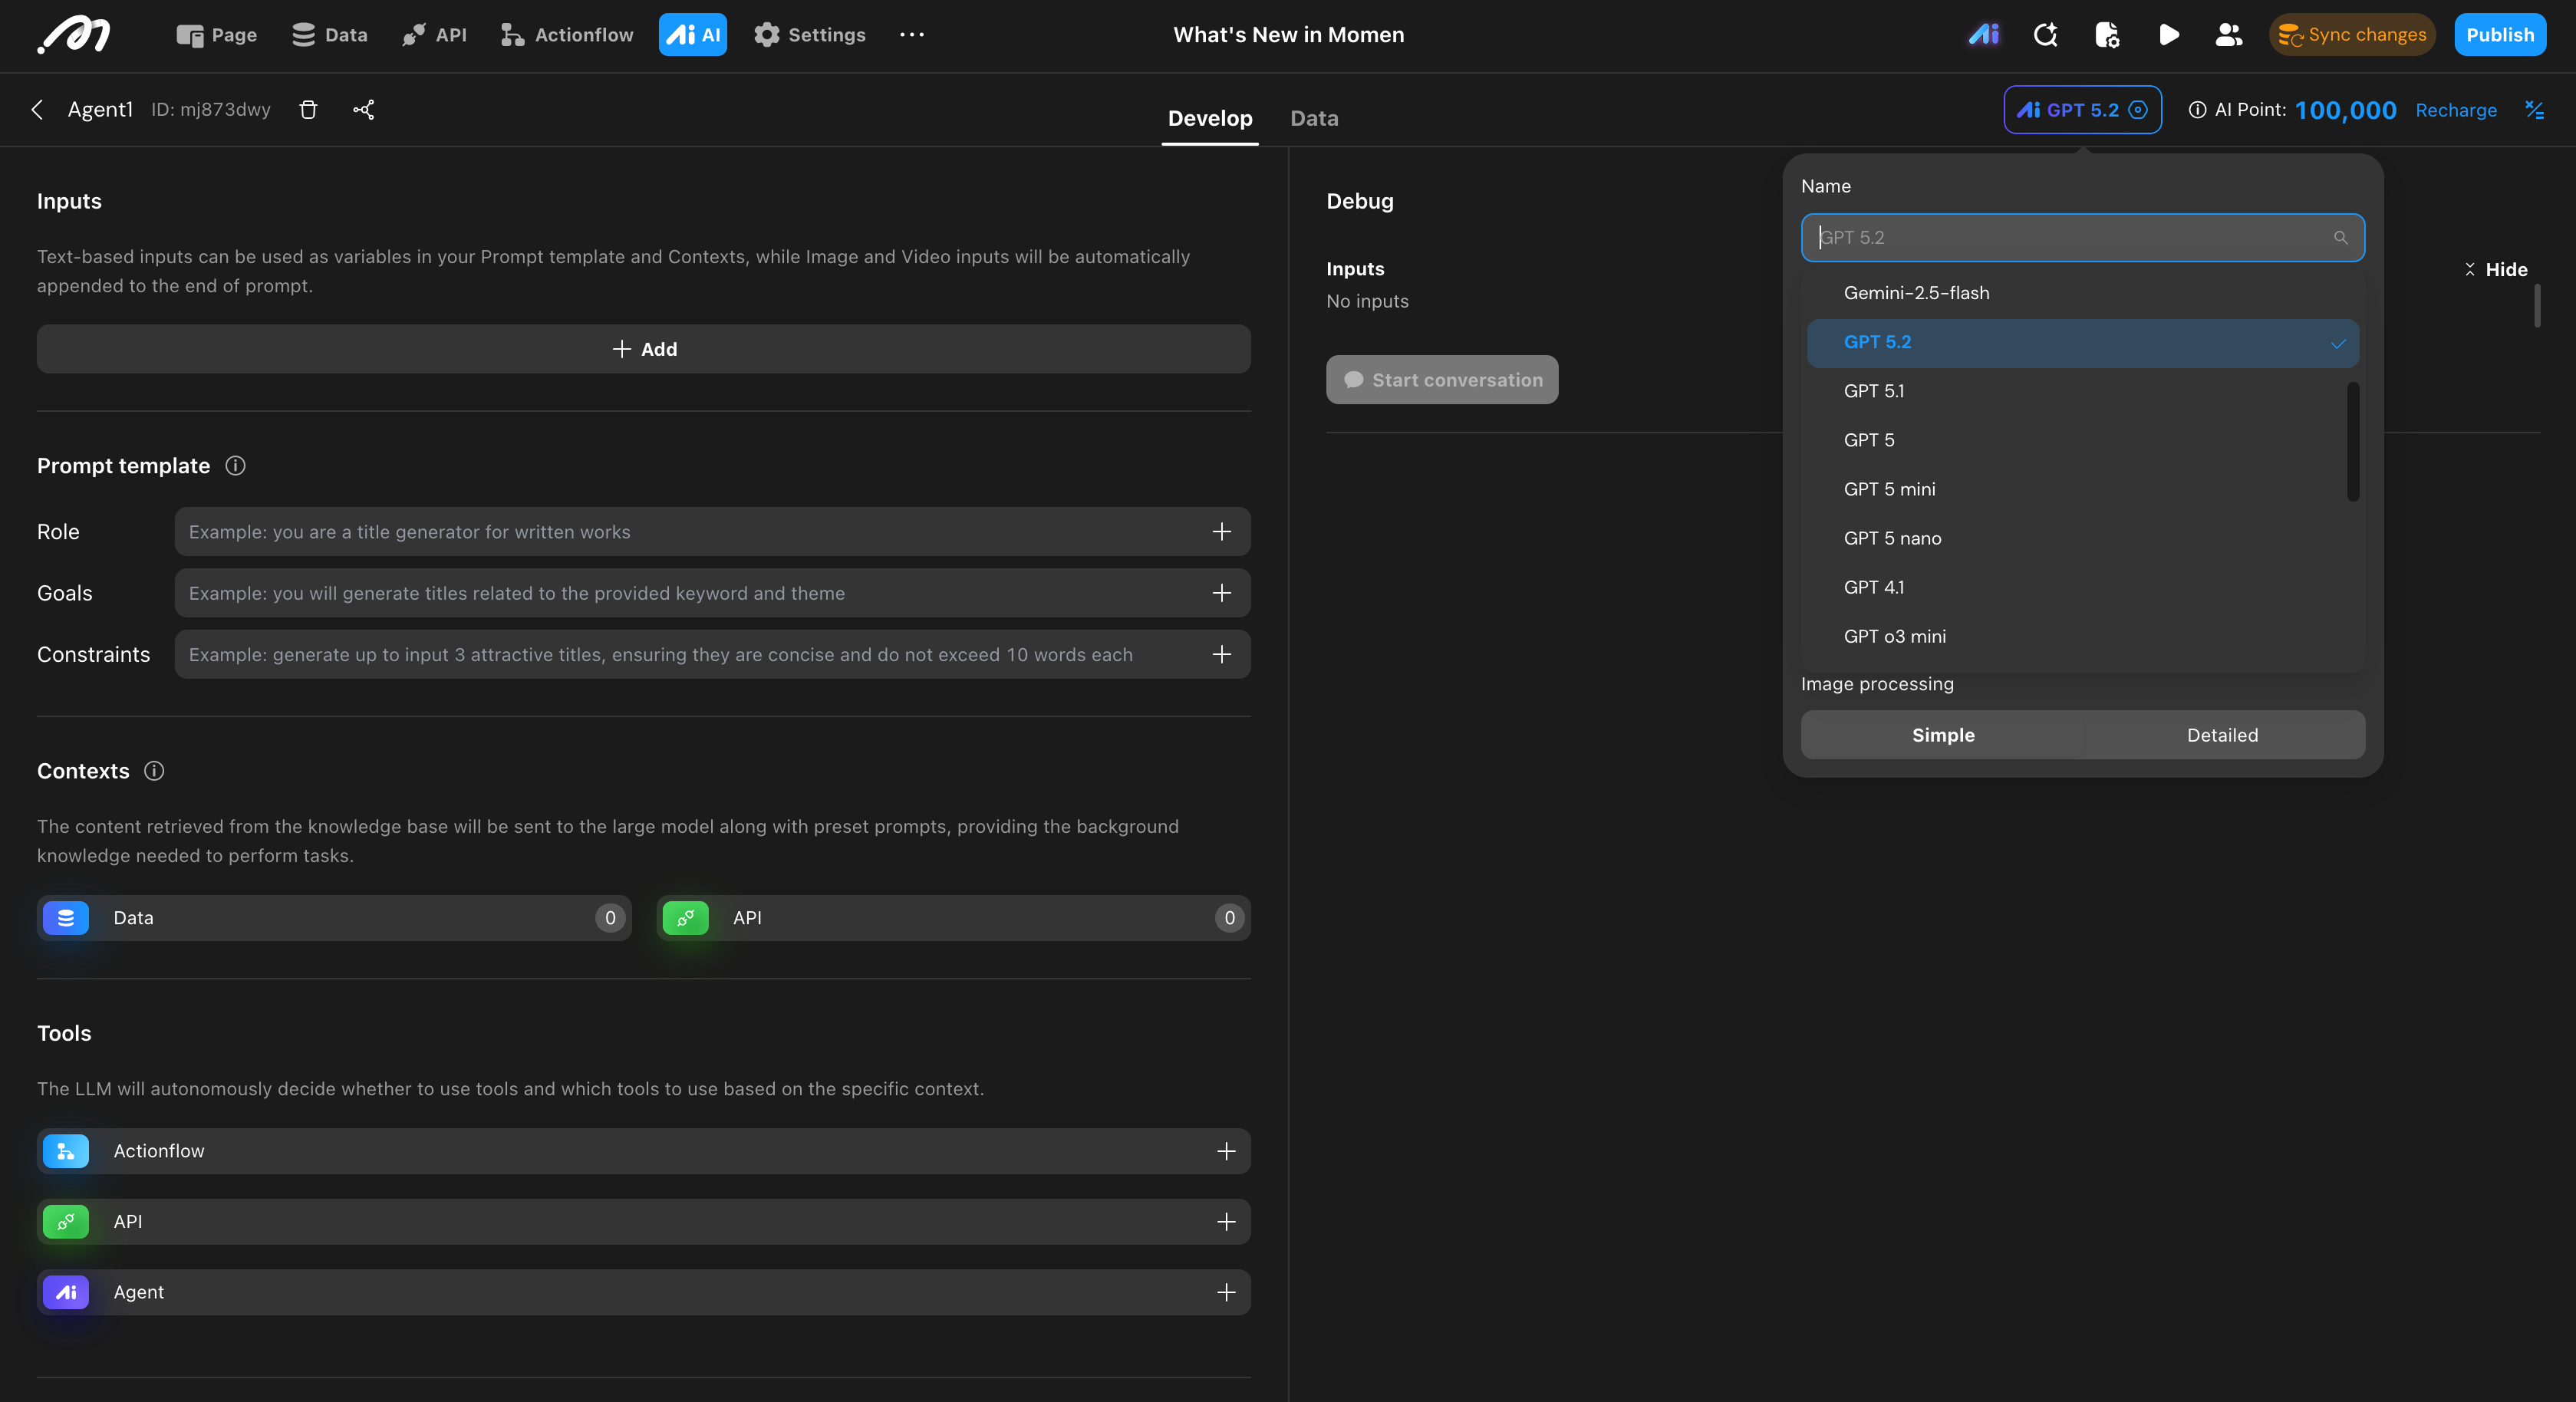Click the model list scrollbar
2576x1402 pixels.
click(x=2352, y=441)
